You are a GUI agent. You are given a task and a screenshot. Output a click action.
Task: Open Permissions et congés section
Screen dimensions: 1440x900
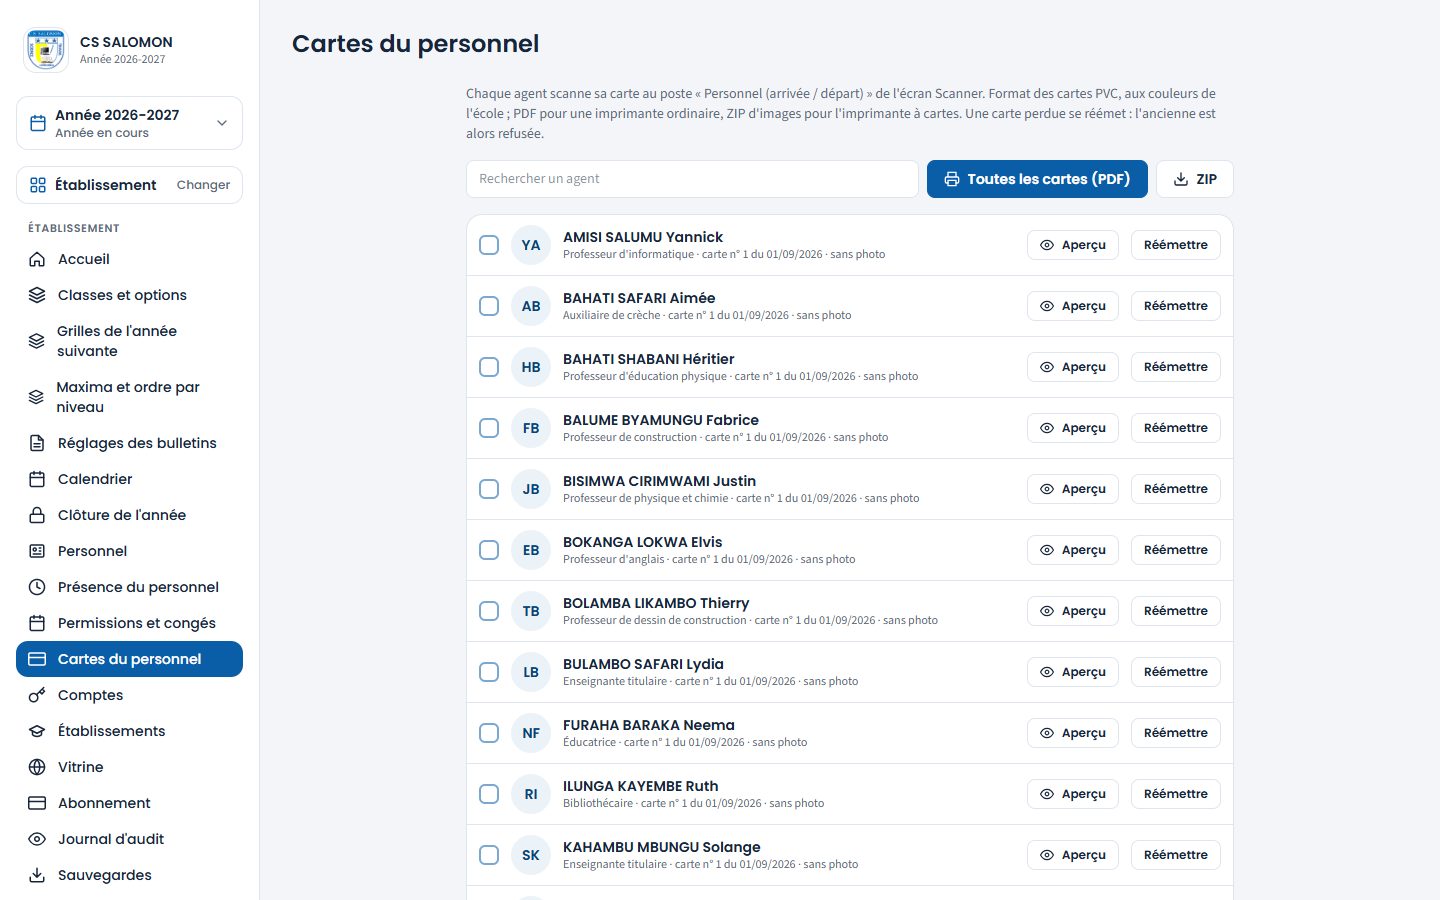129,623
